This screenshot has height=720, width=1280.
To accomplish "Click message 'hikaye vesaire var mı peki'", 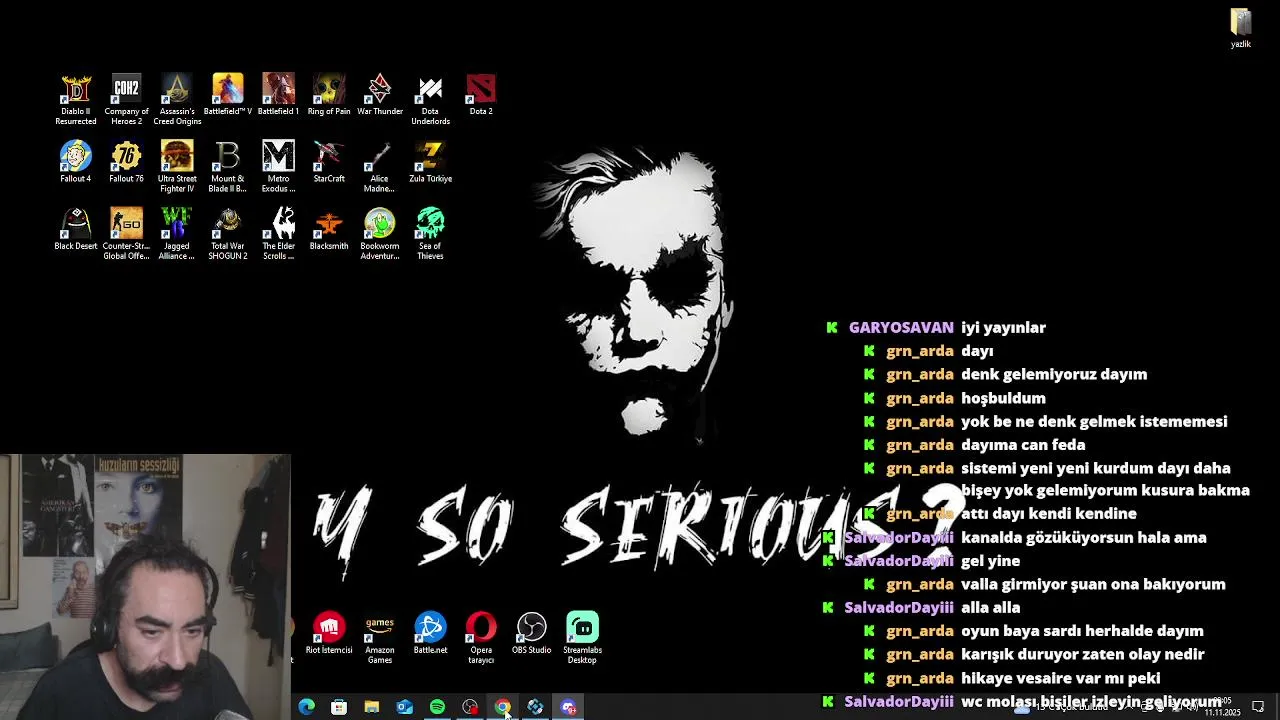I will pos(1061,678).
